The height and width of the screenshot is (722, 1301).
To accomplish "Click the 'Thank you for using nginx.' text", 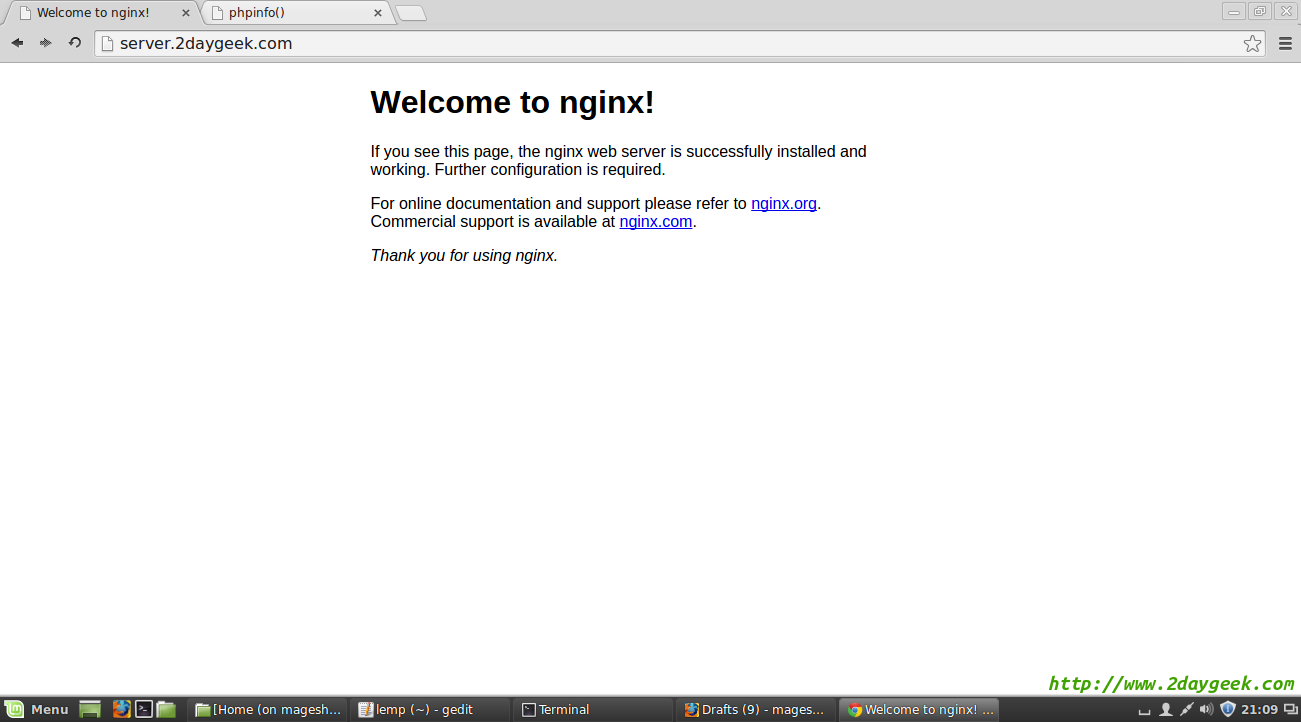I will (x=464, y=255).
